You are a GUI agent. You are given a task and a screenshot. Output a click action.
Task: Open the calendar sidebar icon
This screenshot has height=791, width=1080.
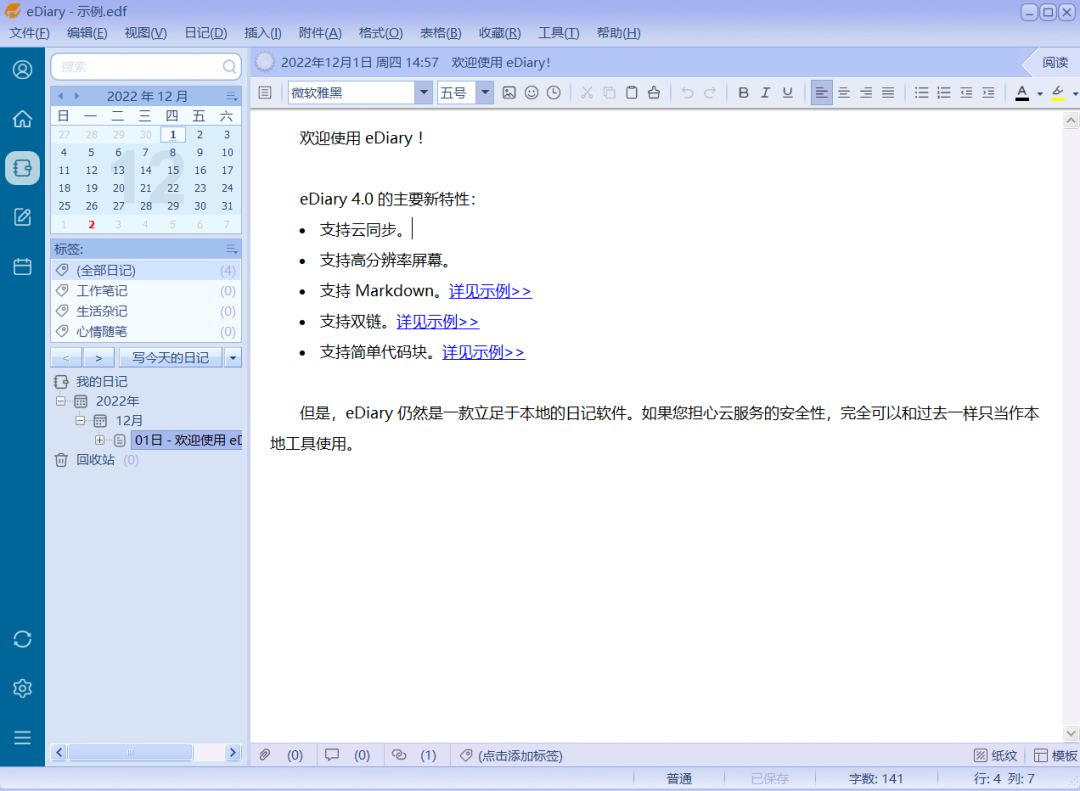[x=22, y=266]
